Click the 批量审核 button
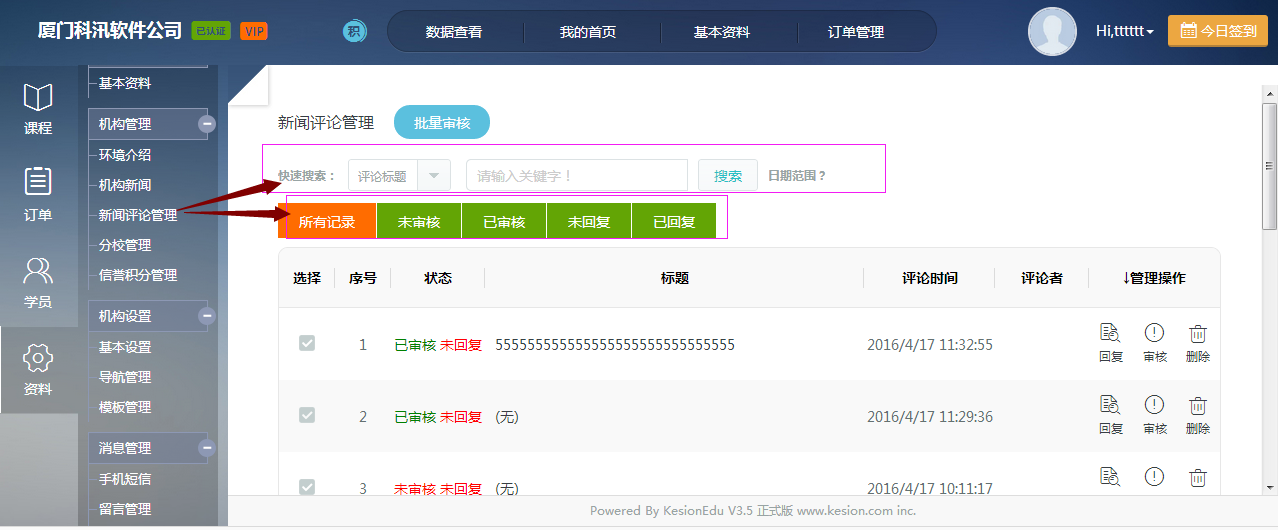 point(442,123)
